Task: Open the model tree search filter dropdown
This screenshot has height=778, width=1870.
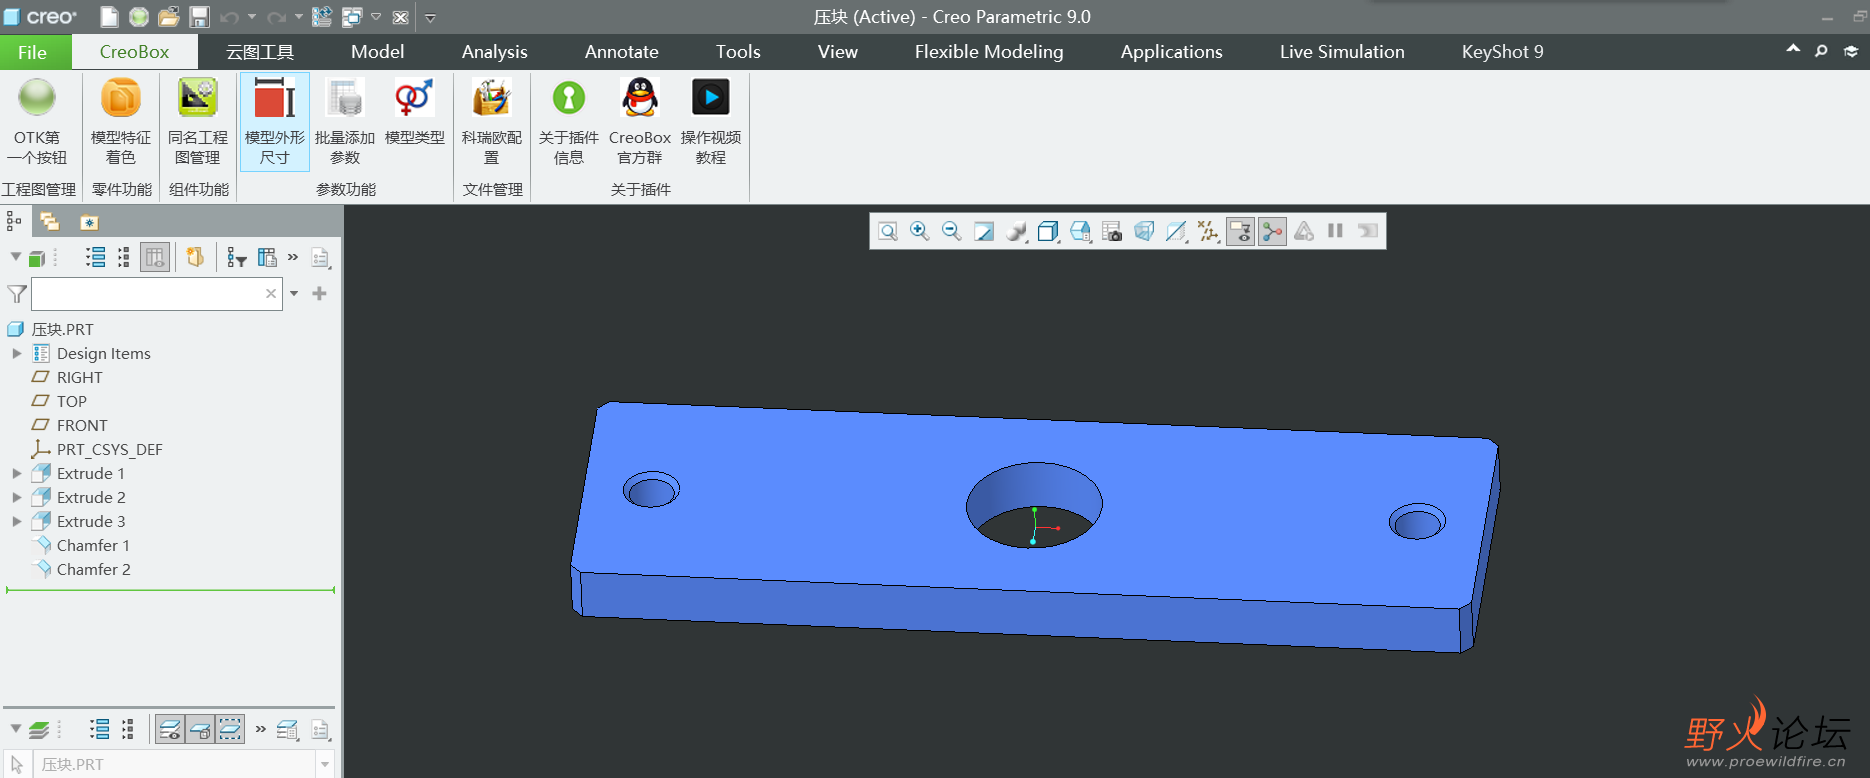Action: (x=294, y=293)
